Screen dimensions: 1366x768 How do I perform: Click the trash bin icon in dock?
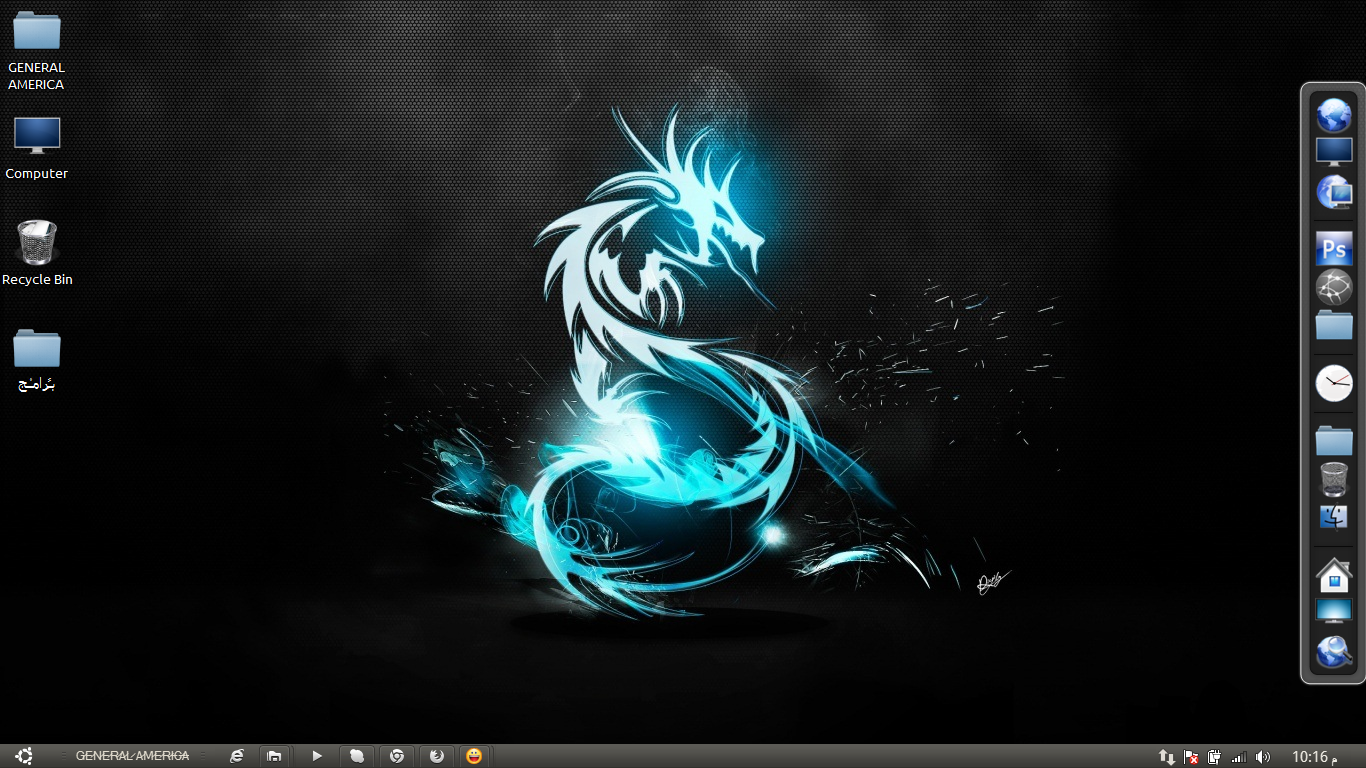click(1334, 479)
